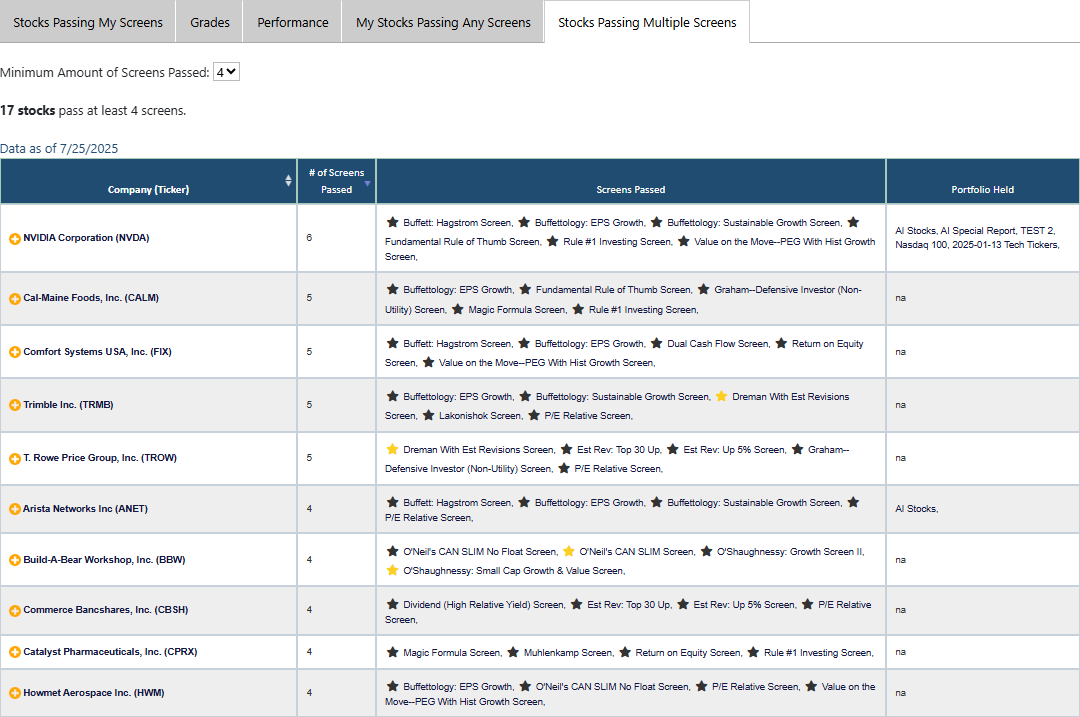Open the Howmet Aerospace Inc. (HWM) link
1080x717 pixels.
94,692
